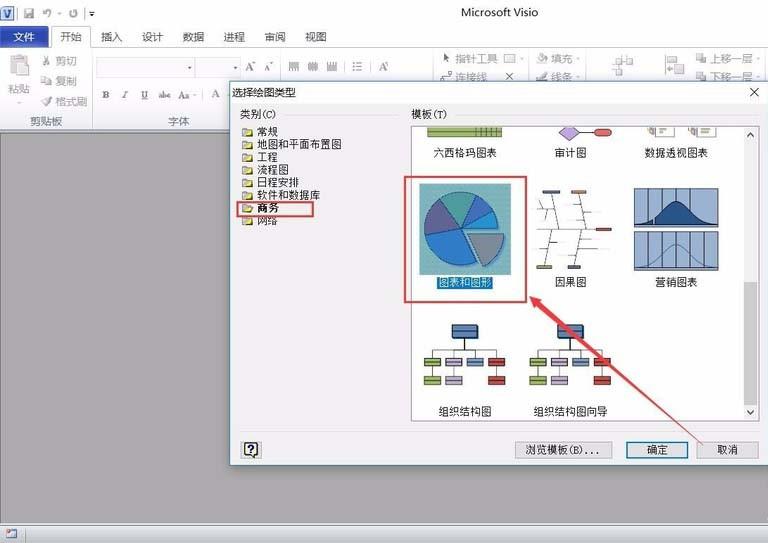Click the Visio application icon in title bar

click(x=8, y=13)
